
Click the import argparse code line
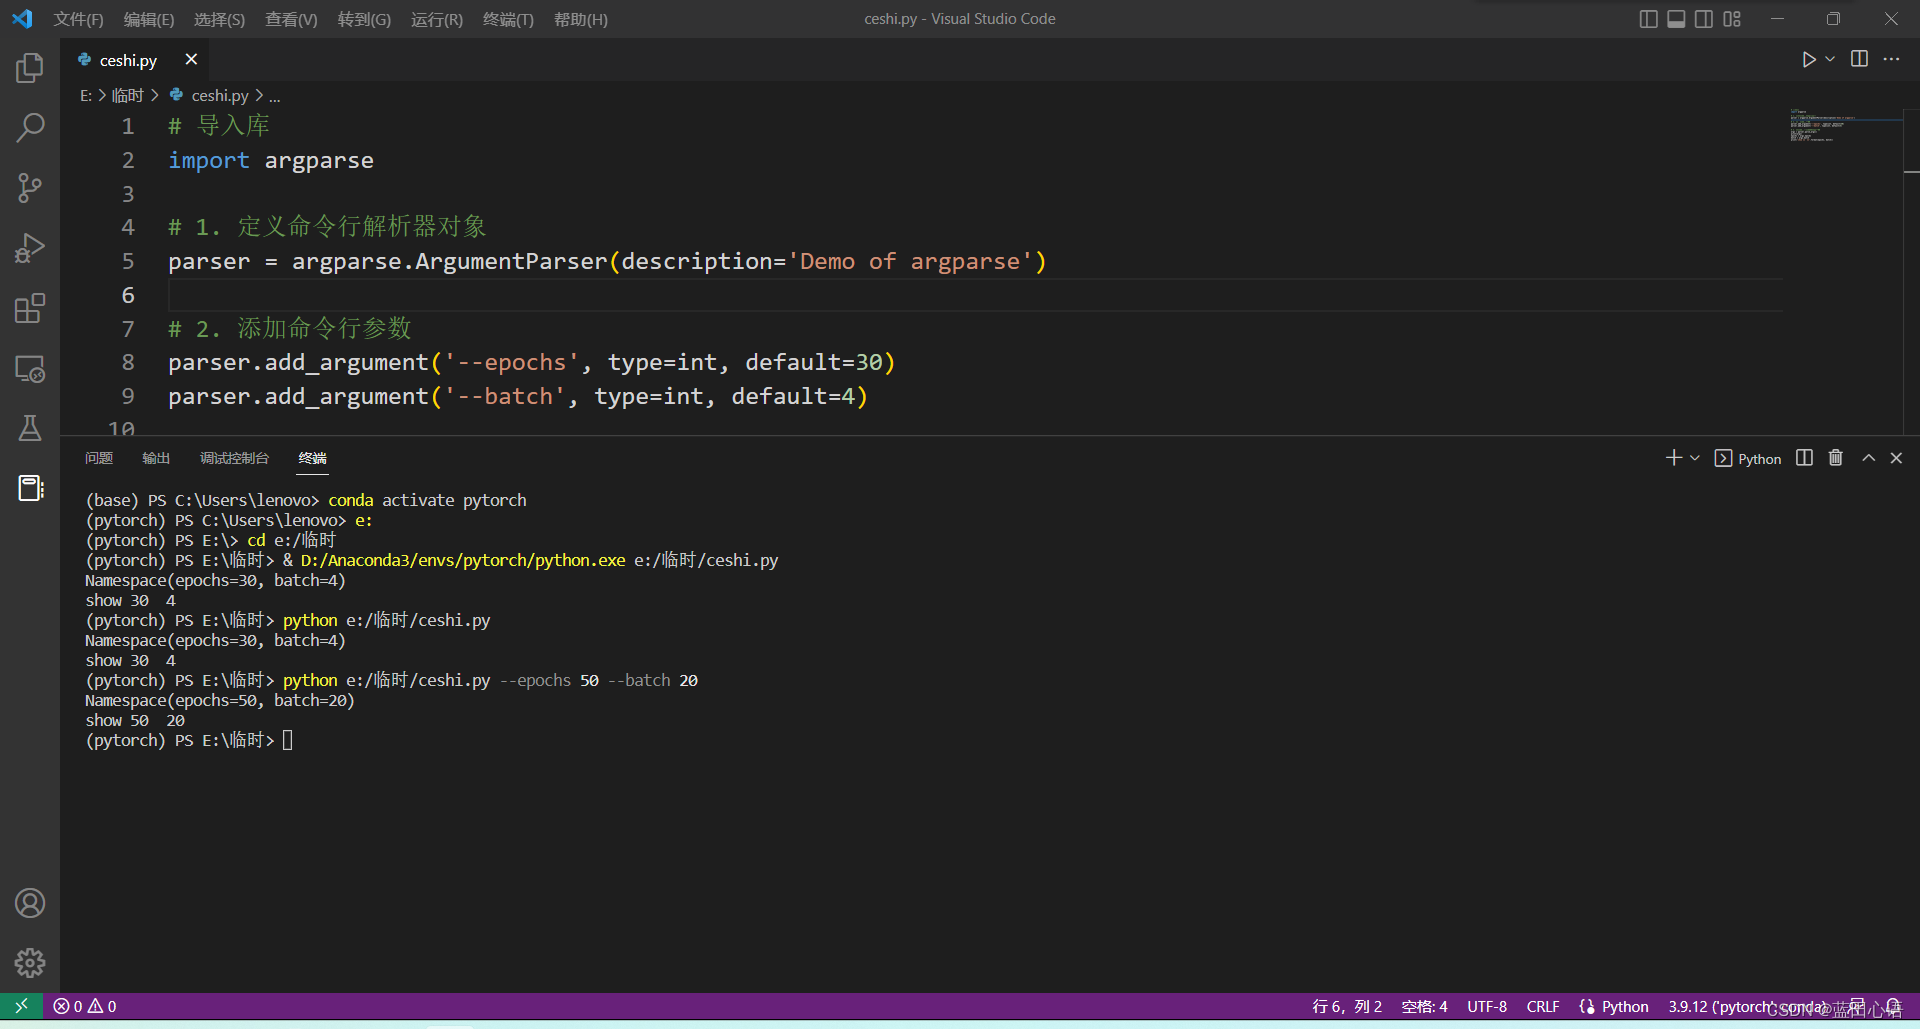(271, 161)
